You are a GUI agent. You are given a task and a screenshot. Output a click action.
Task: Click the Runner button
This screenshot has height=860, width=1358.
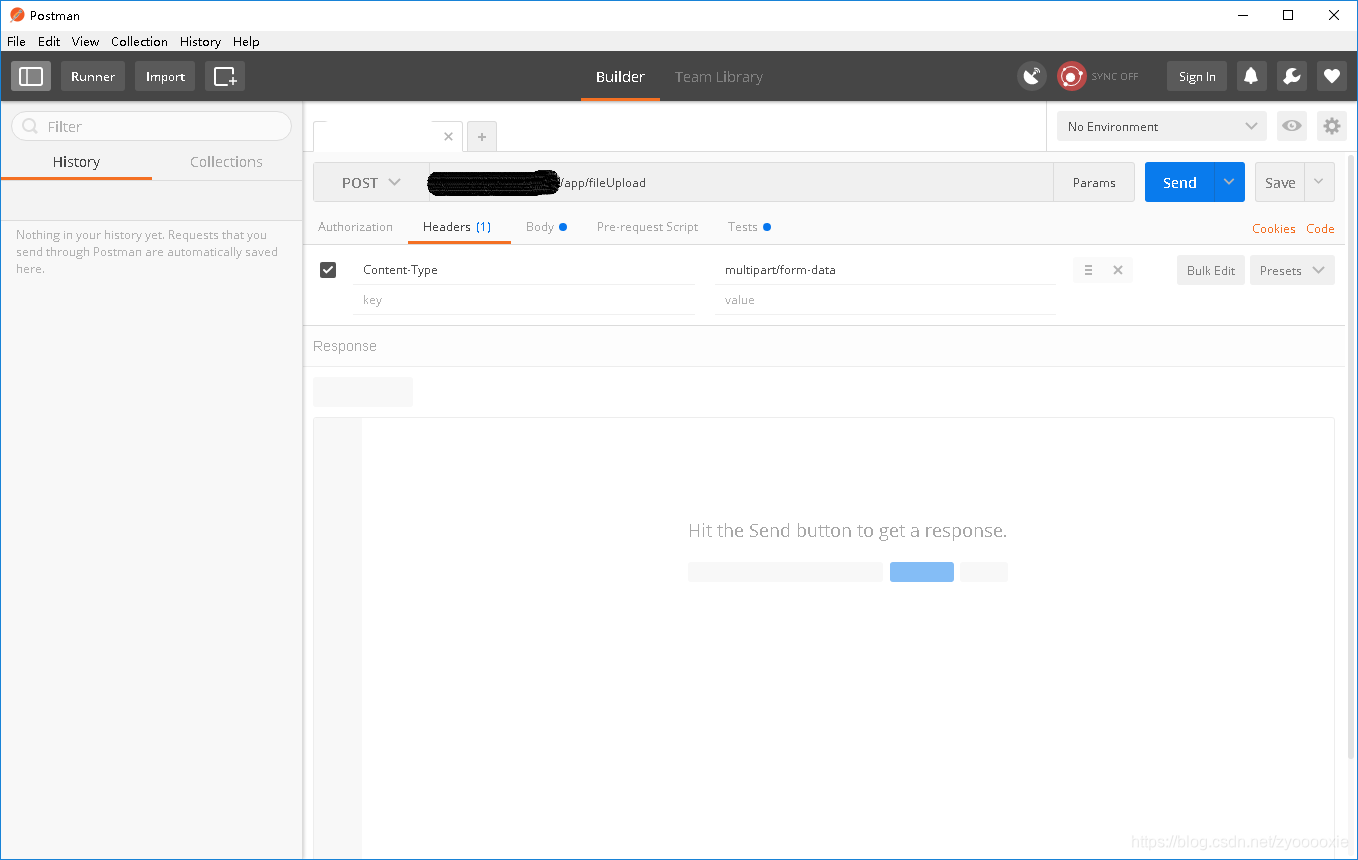[93, 76]
